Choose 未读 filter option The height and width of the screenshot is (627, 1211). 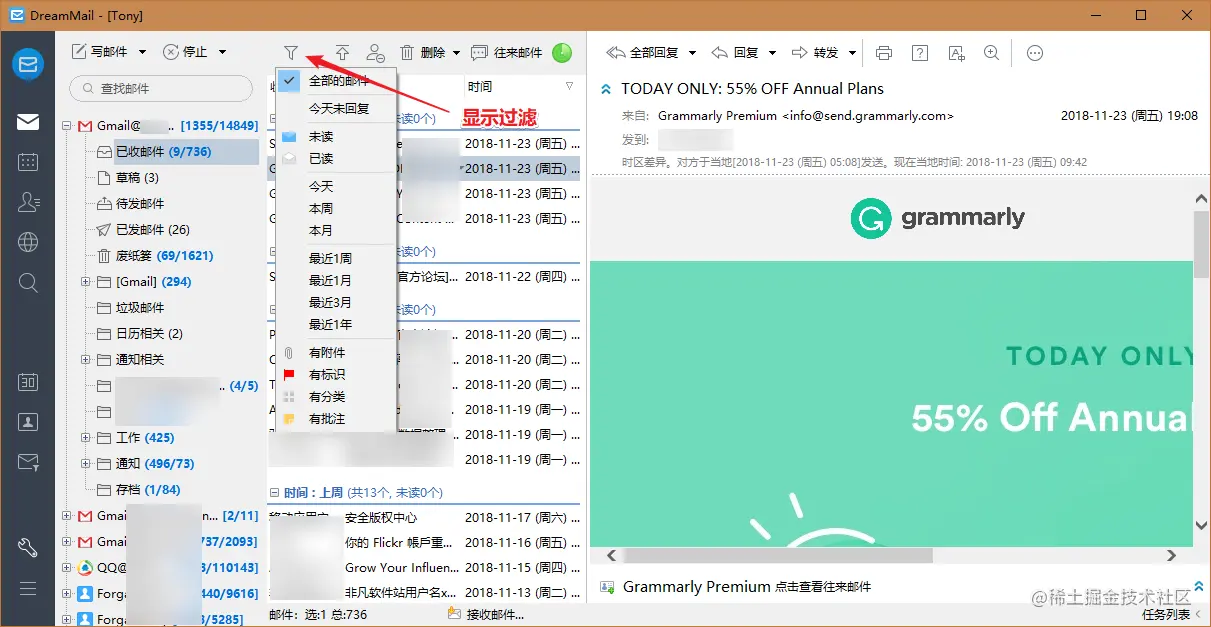click(336, 137)
